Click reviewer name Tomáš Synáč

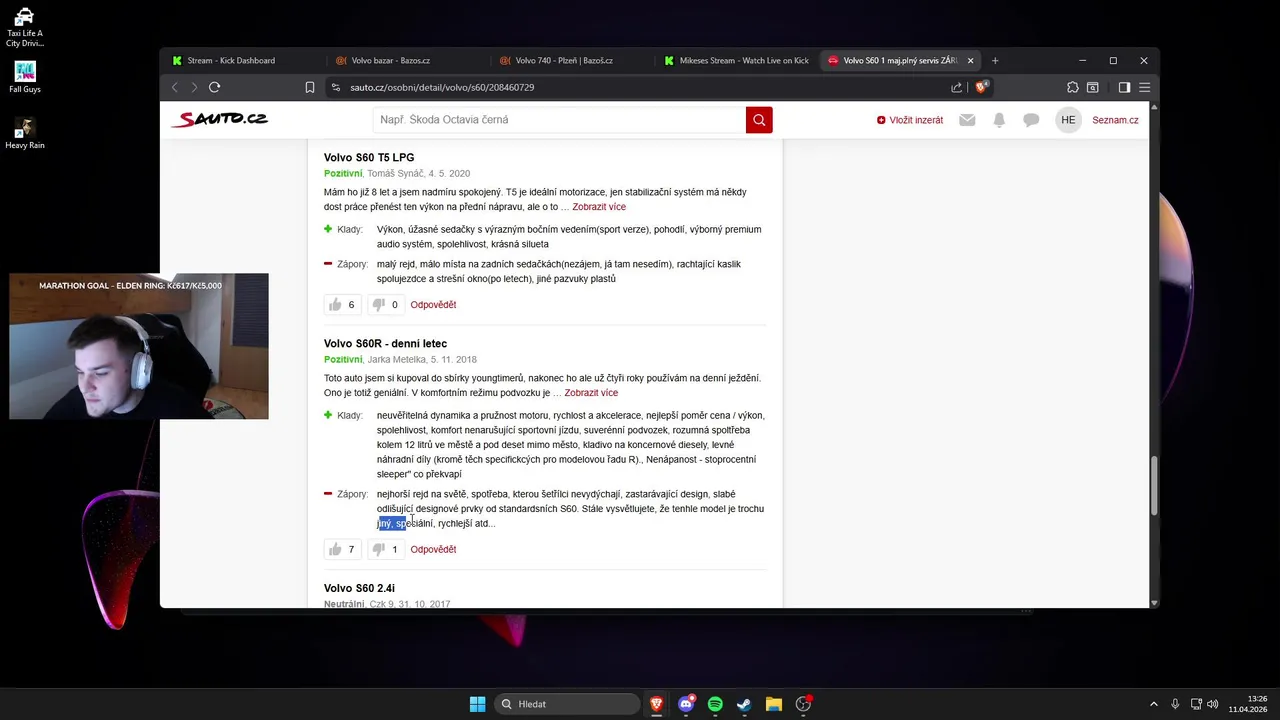(395, 174)
